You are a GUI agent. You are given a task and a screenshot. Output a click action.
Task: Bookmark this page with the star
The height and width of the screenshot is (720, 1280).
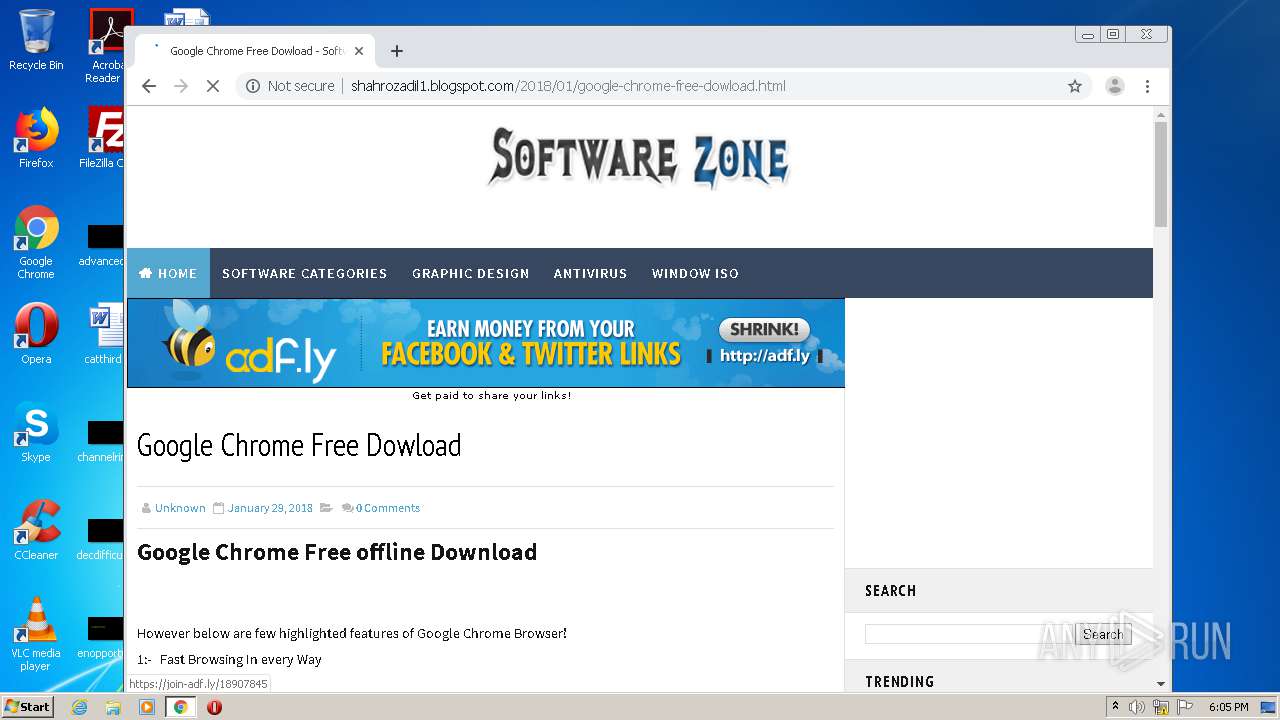[1075, 86]
